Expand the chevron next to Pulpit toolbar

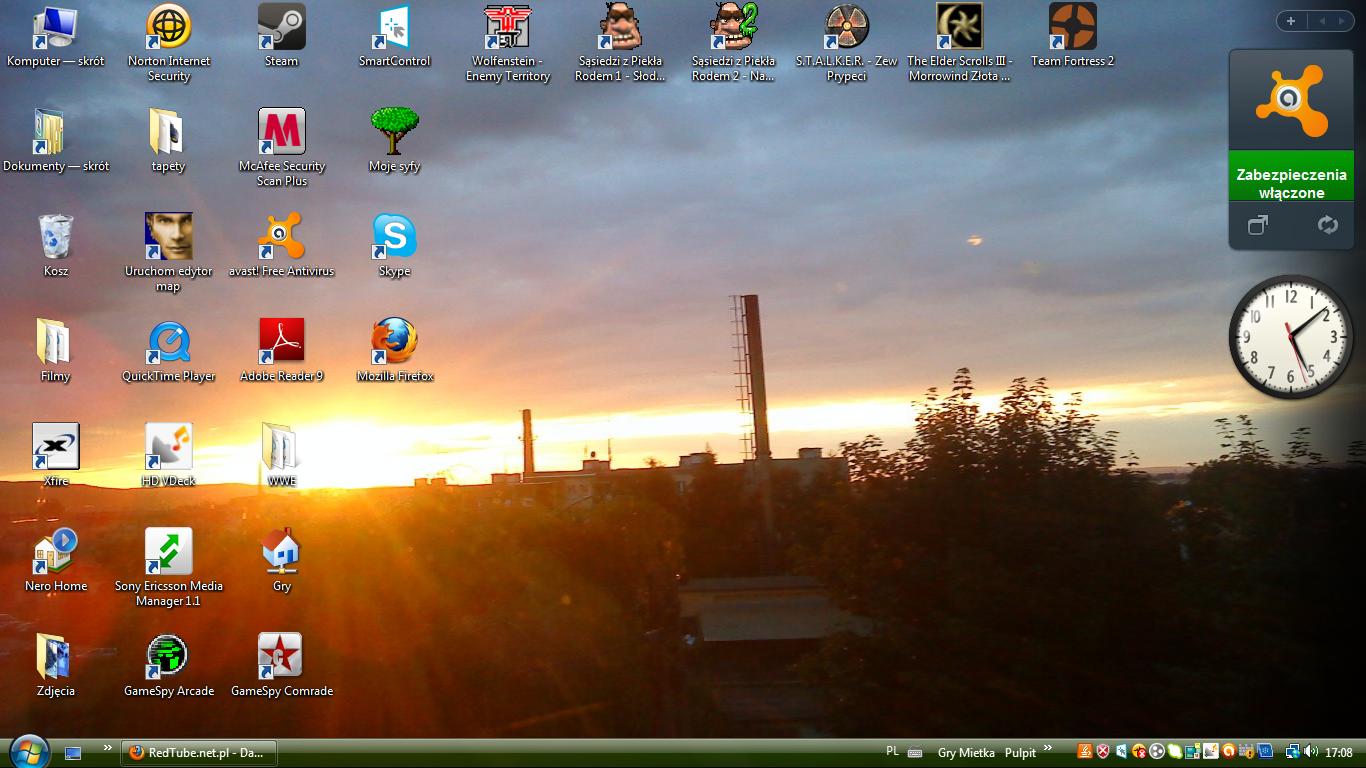click(1048, 748)
